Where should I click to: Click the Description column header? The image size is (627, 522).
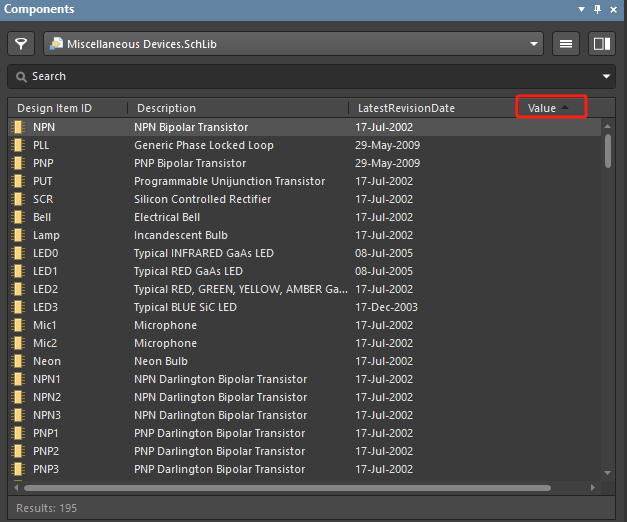(x=166, y=108)
